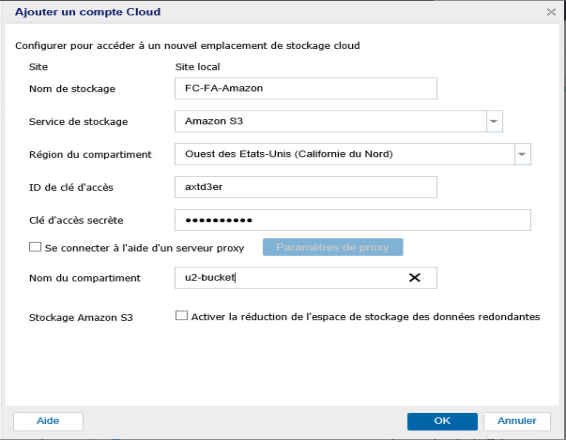This screenshot has width=566, height=440.
Task: Click the proxy server checkbox label text
Action: (144, 248)
